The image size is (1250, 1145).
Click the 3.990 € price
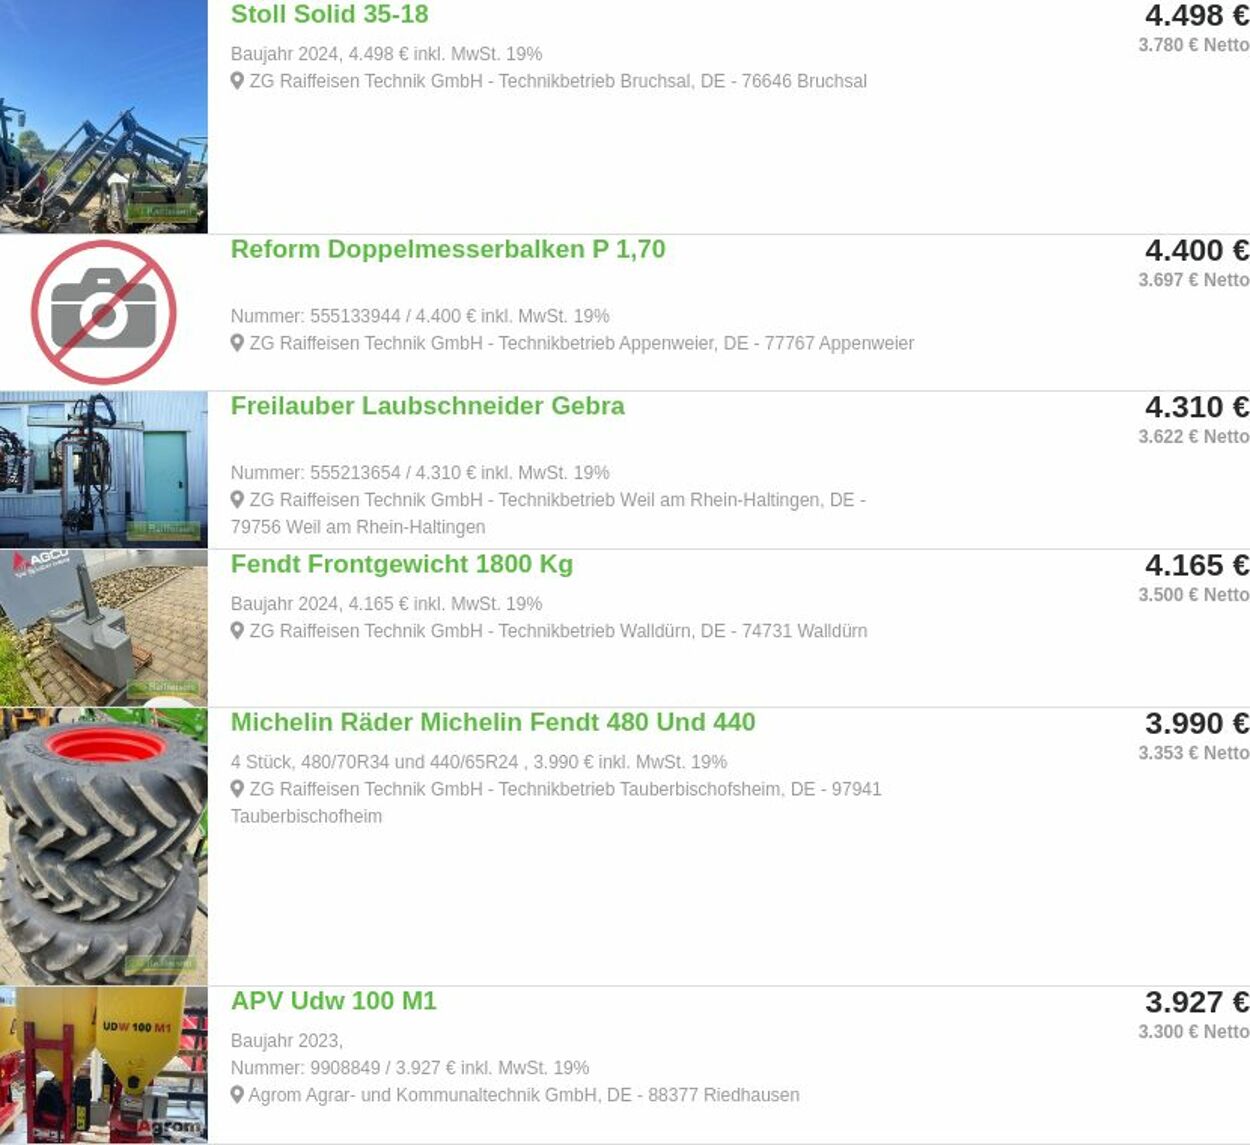1197,724
